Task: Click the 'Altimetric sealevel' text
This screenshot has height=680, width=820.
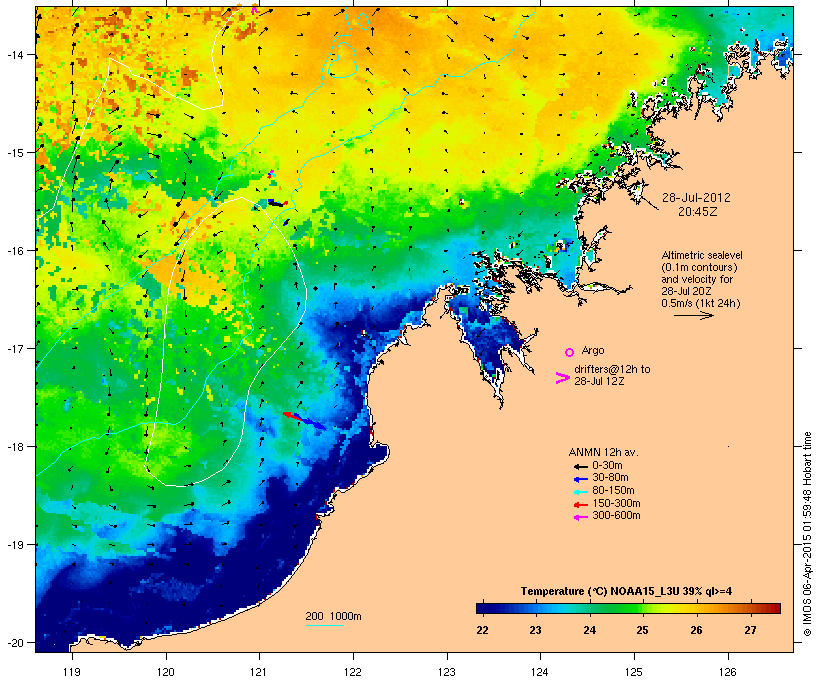Action: 702,255
